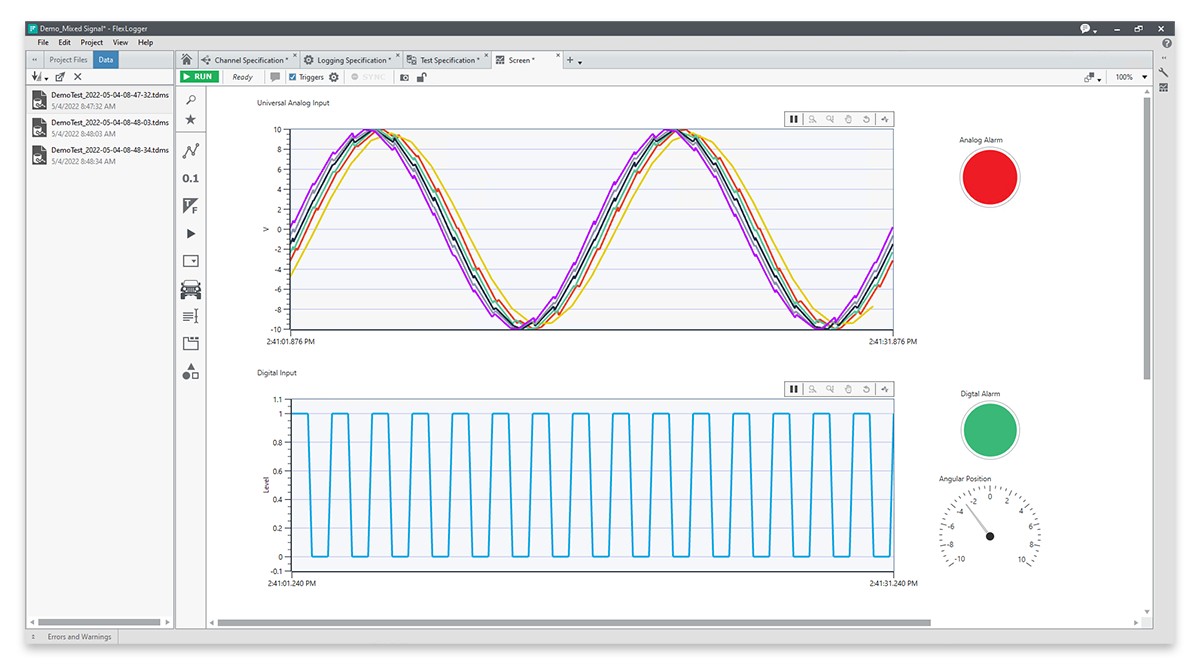Open the zoom tool for the analog graph

813,119
